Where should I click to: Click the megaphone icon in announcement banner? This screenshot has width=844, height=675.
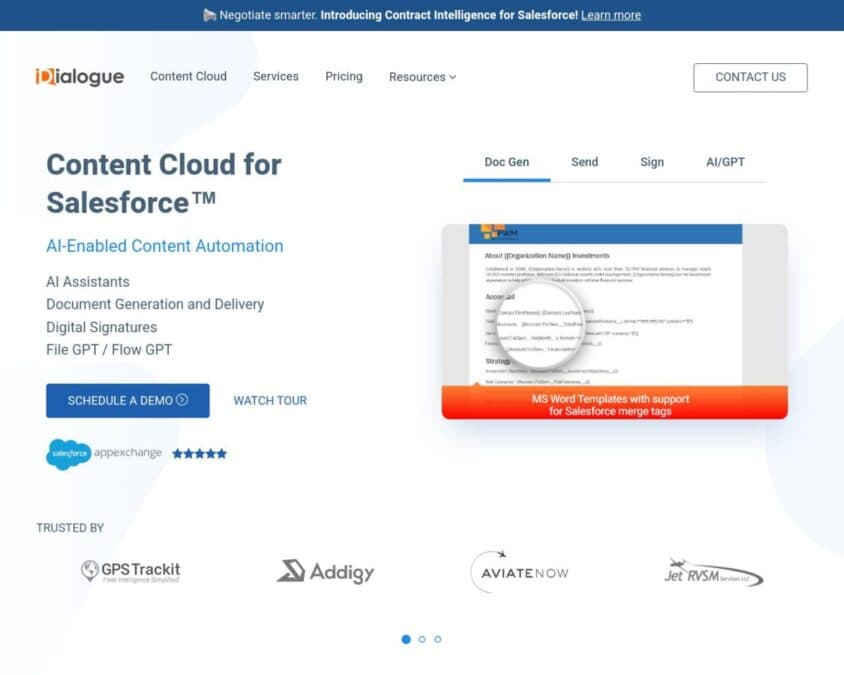click(209, 15)
